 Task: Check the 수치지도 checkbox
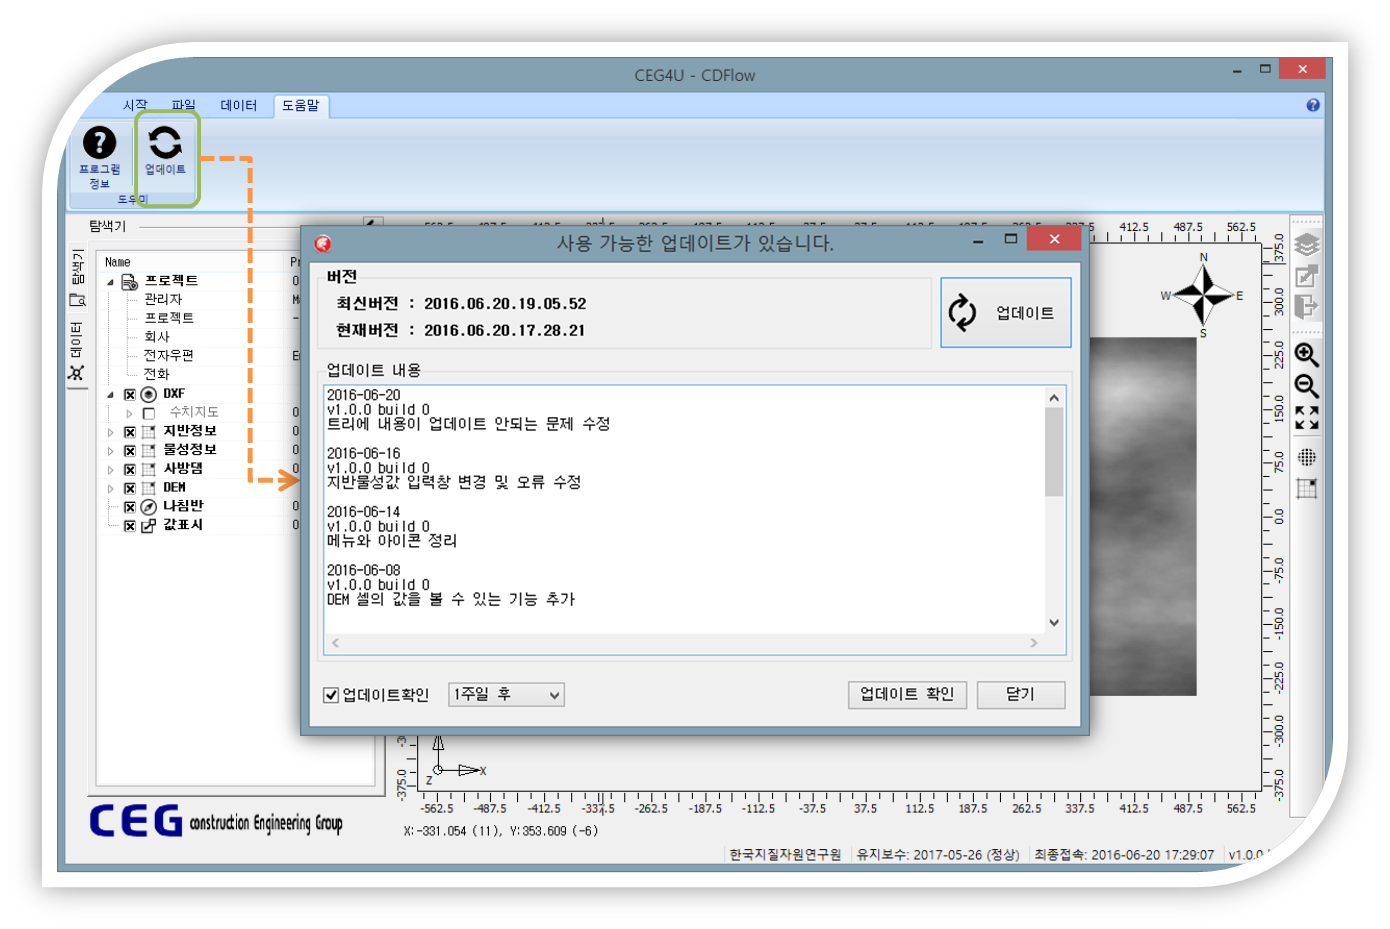click(x=149, y=413)
